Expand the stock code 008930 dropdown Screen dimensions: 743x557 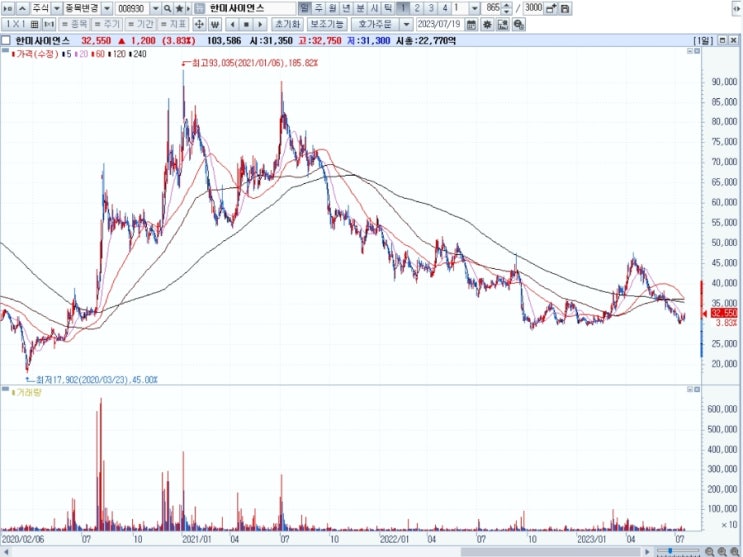(x=155, y=9)
